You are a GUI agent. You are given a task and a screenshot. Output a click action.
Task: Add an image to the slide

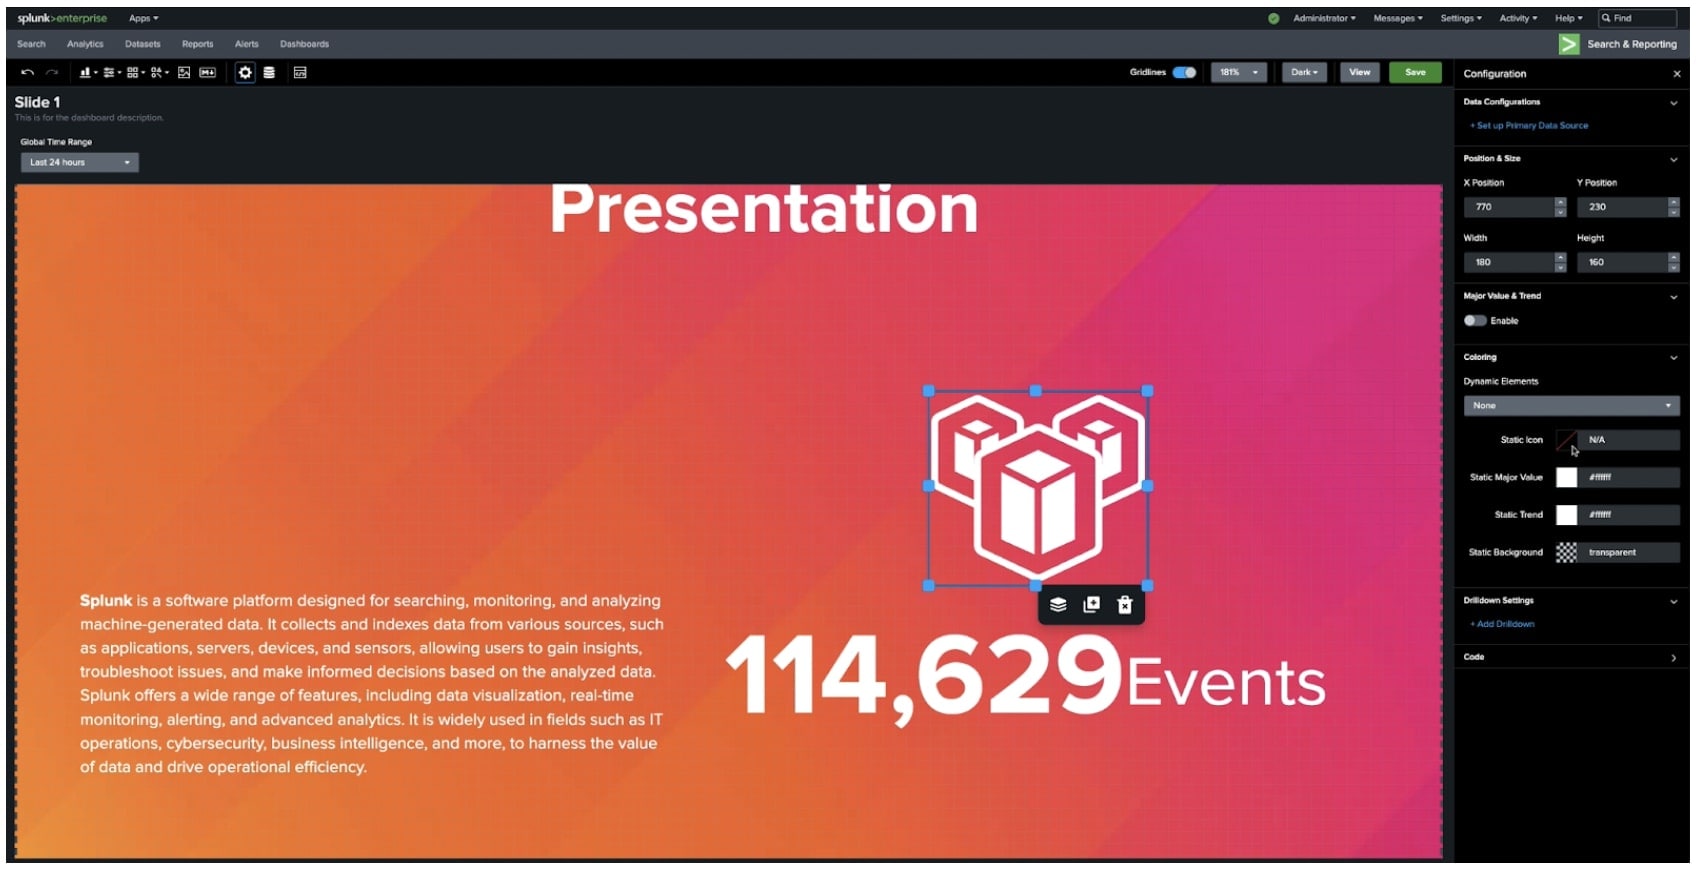(184, 72)
